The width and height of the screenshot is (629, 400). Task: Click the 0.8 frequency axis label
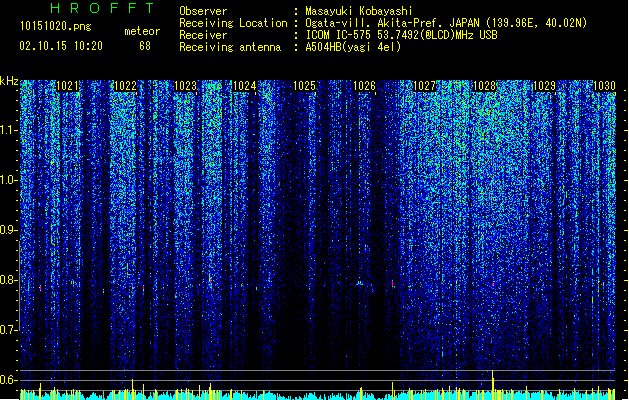(x=9, y=280)
